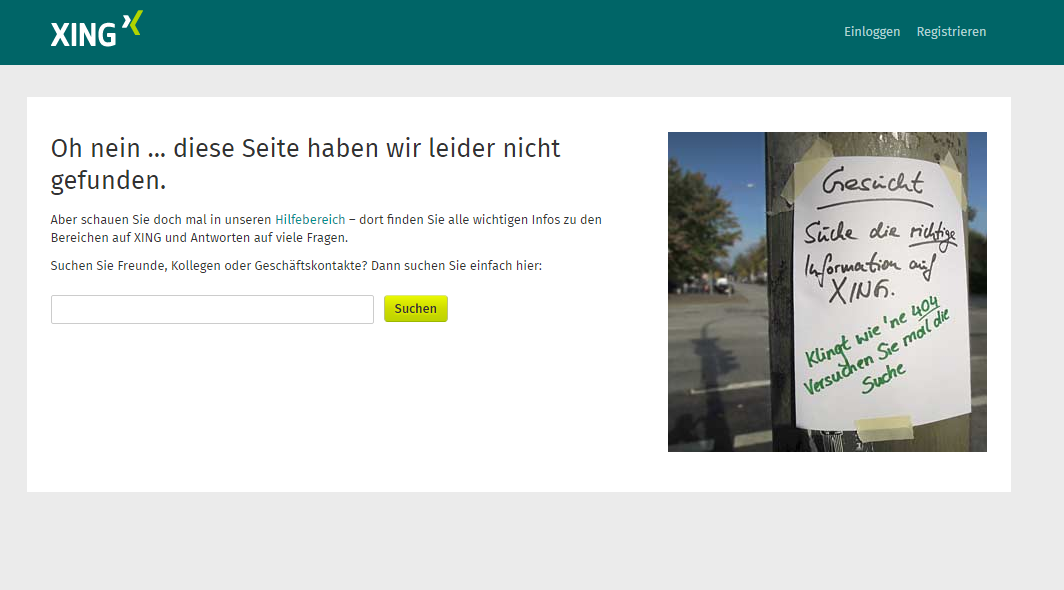Image resolution: width=1064 pixels, height=590 pixels.
Task: Follow the Hilfebereich link
Action: 310,219
